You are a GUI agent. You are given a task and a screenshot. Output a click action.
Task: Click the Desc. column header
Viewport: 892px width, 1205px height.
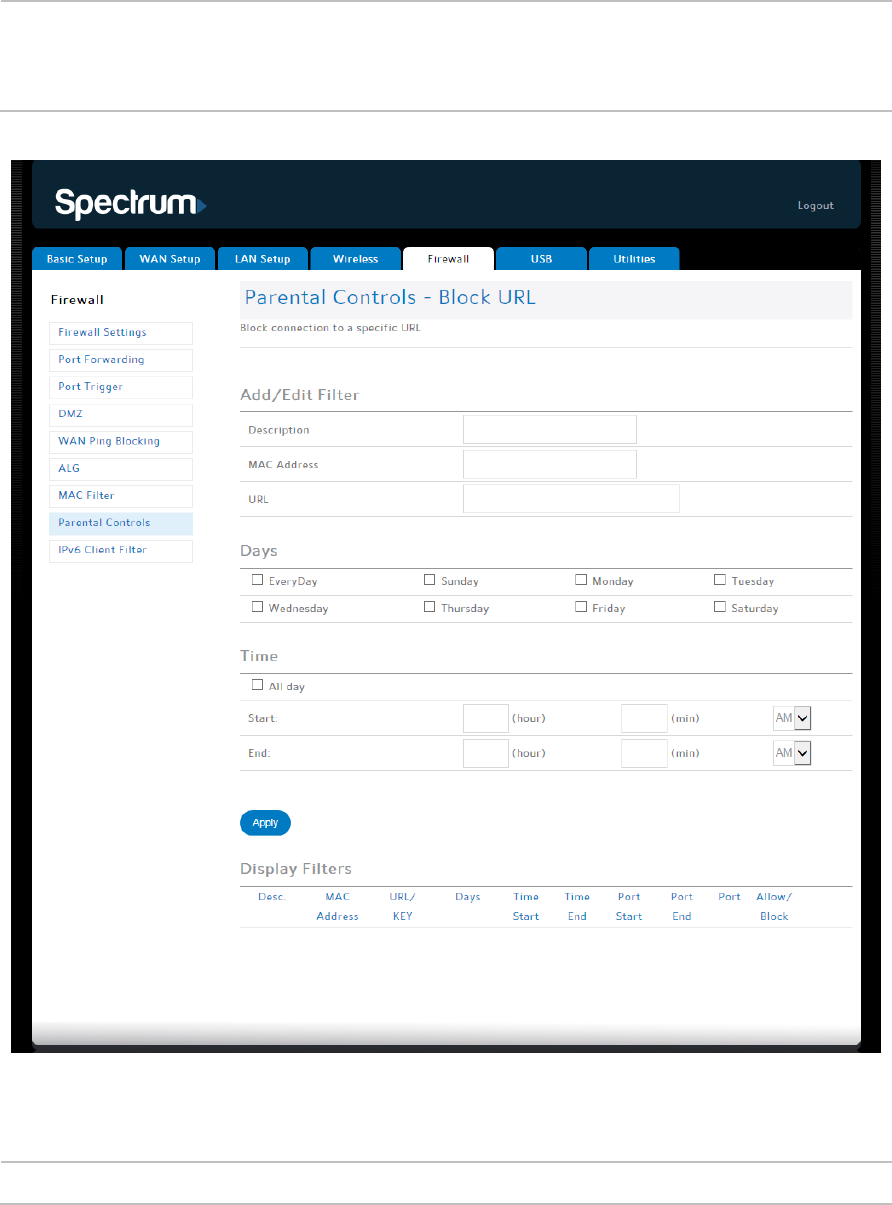pyautogui.click(x=272, y=897)
